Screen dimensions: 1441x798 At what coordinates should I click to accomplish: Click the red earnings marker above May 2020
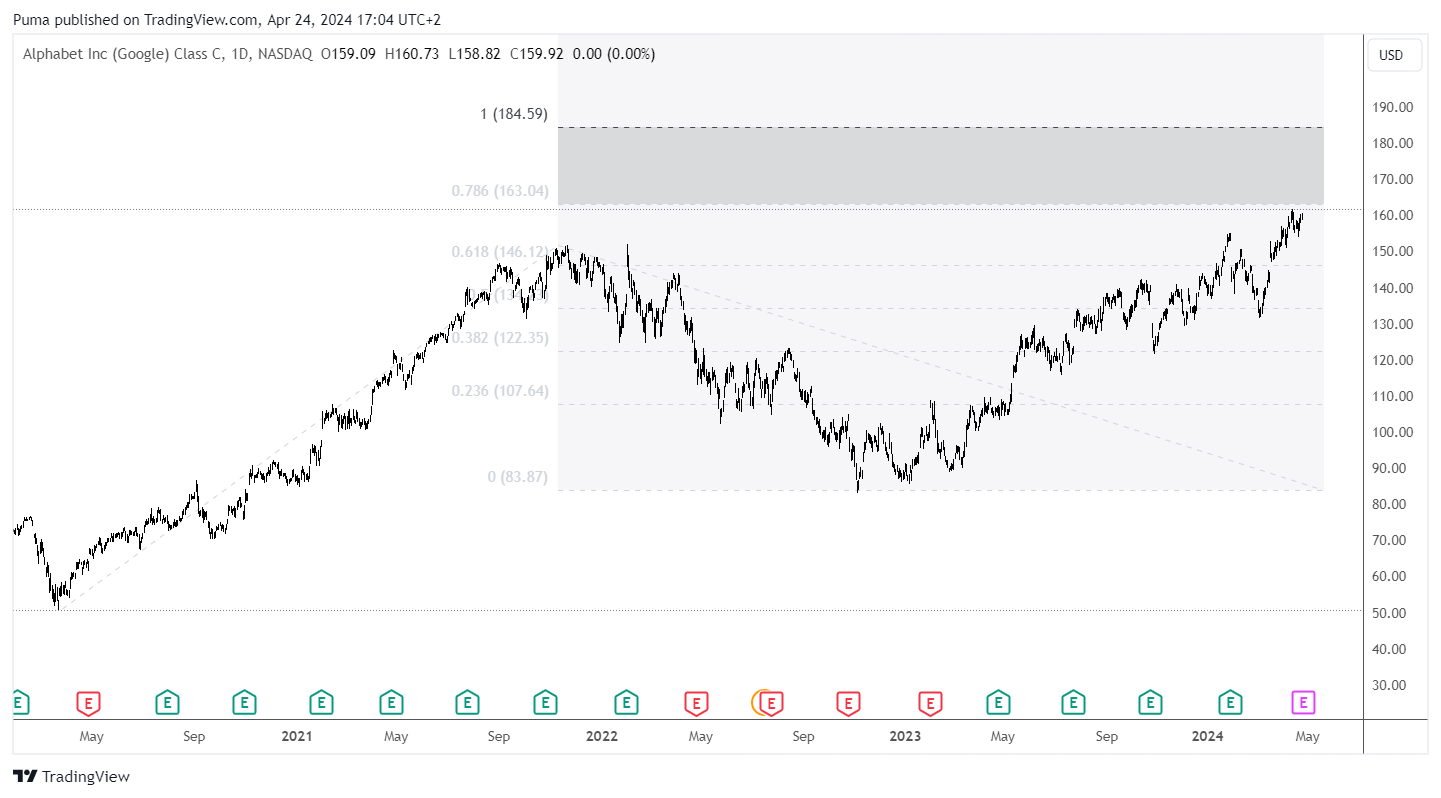click(x=89, y=703)
